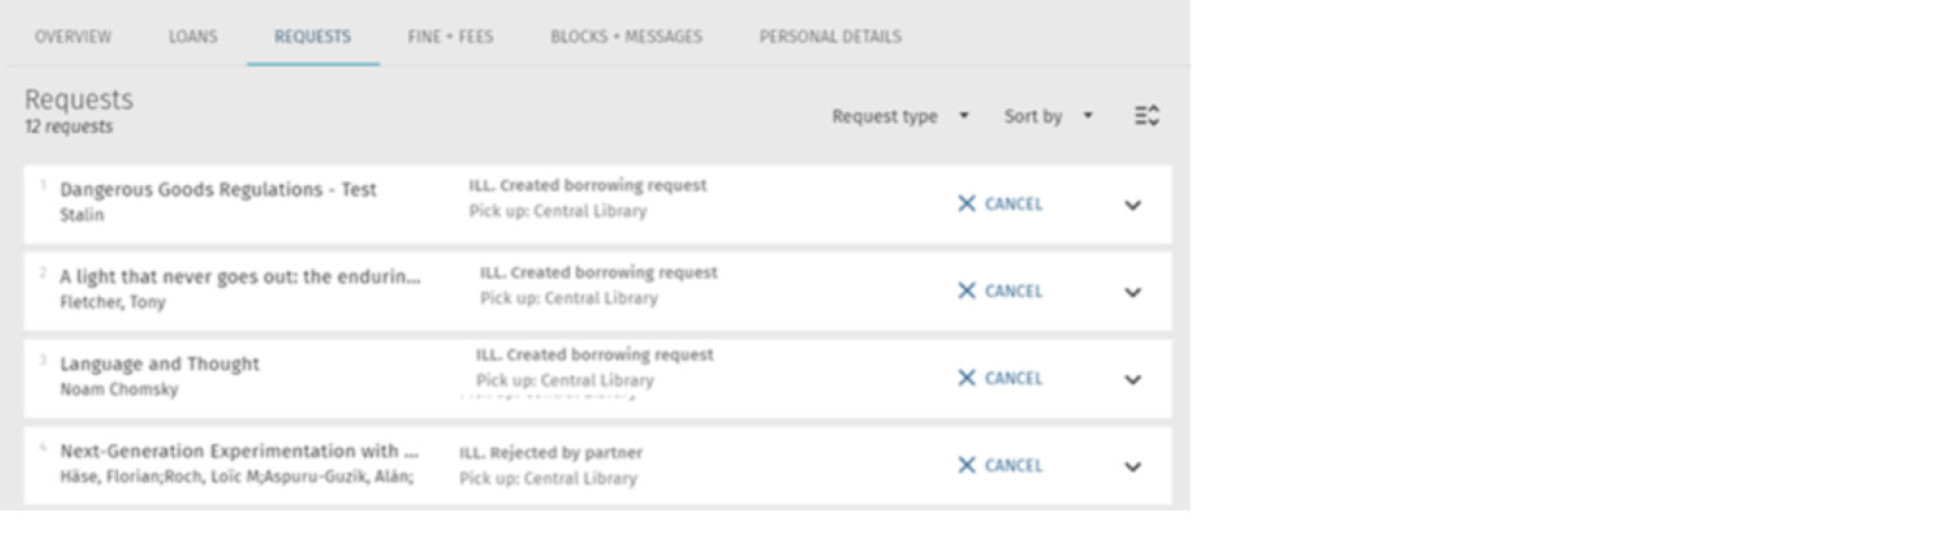Click the expand/collapse all list icon
This screenshot has width=1934, height=548.
1146,116
